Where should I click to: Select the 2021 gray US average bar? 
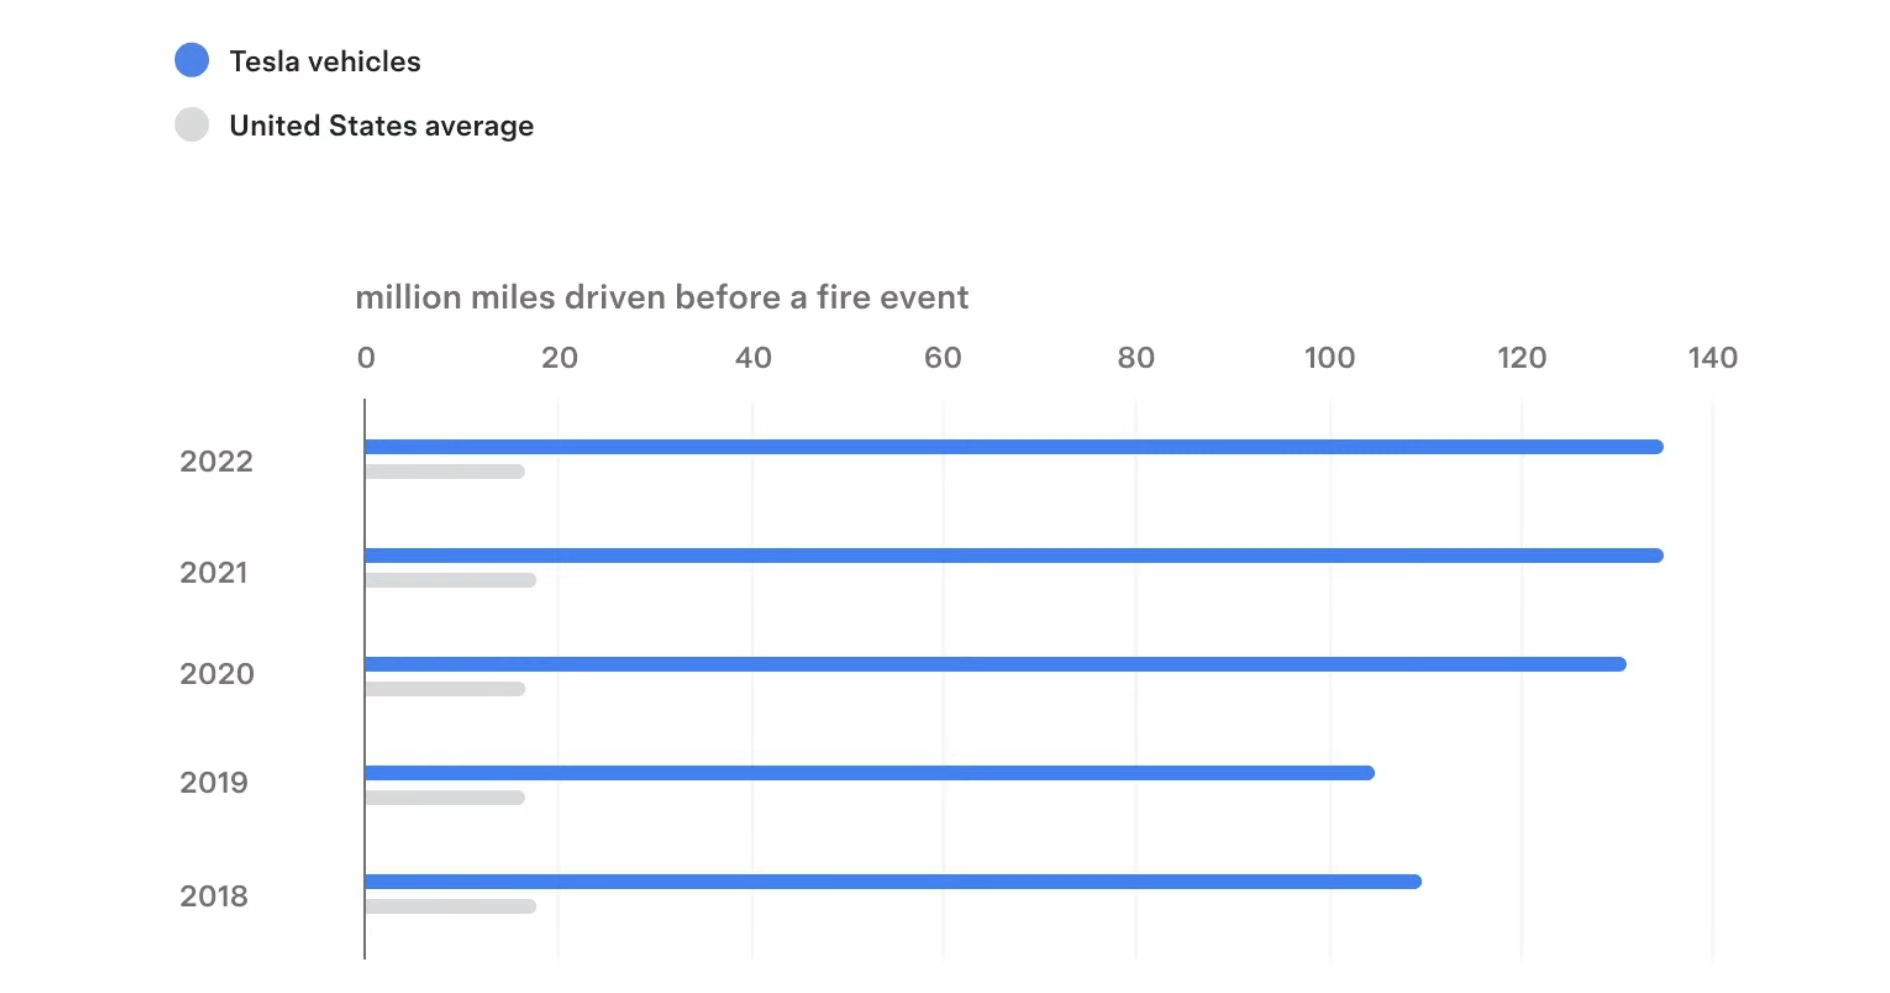[450, 580]
